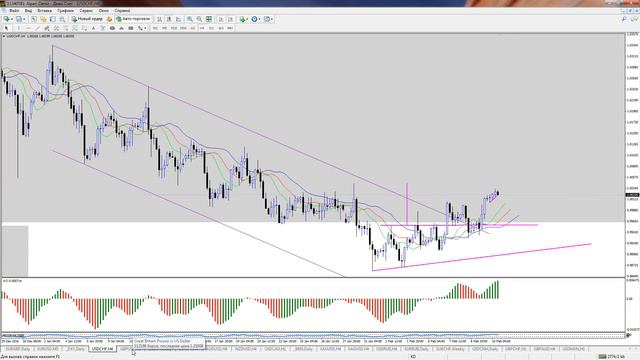Select the Equidistant Channel tool

pos(47,28)
